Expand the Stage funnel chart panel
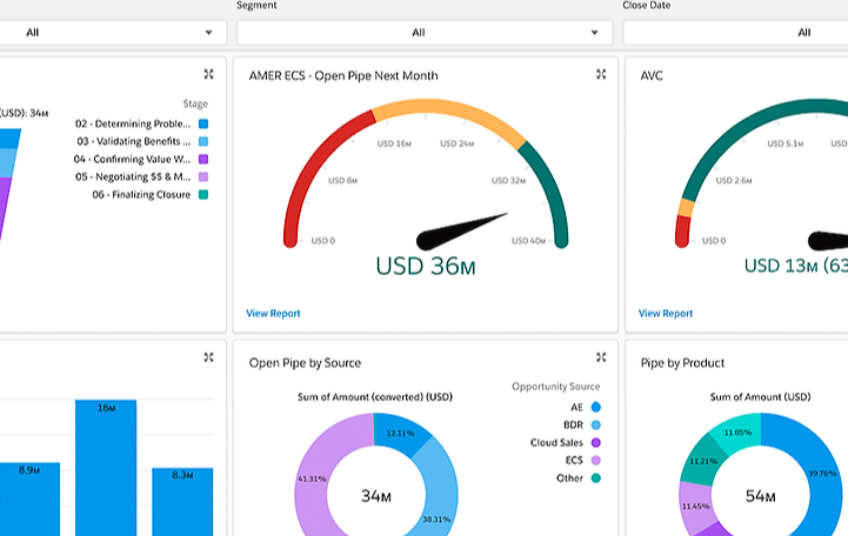 point(209,74)
